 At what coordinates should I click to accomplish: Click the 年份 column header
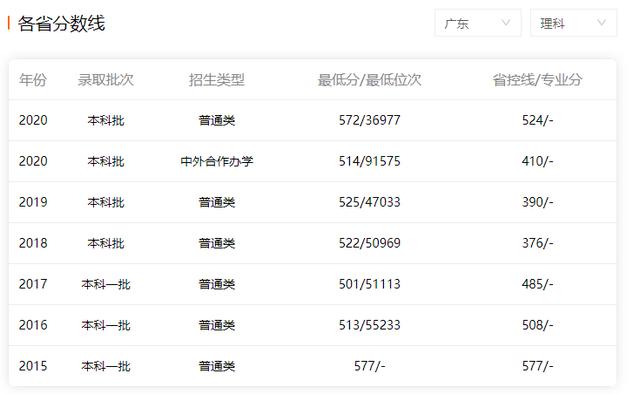[x=33, y=80]
